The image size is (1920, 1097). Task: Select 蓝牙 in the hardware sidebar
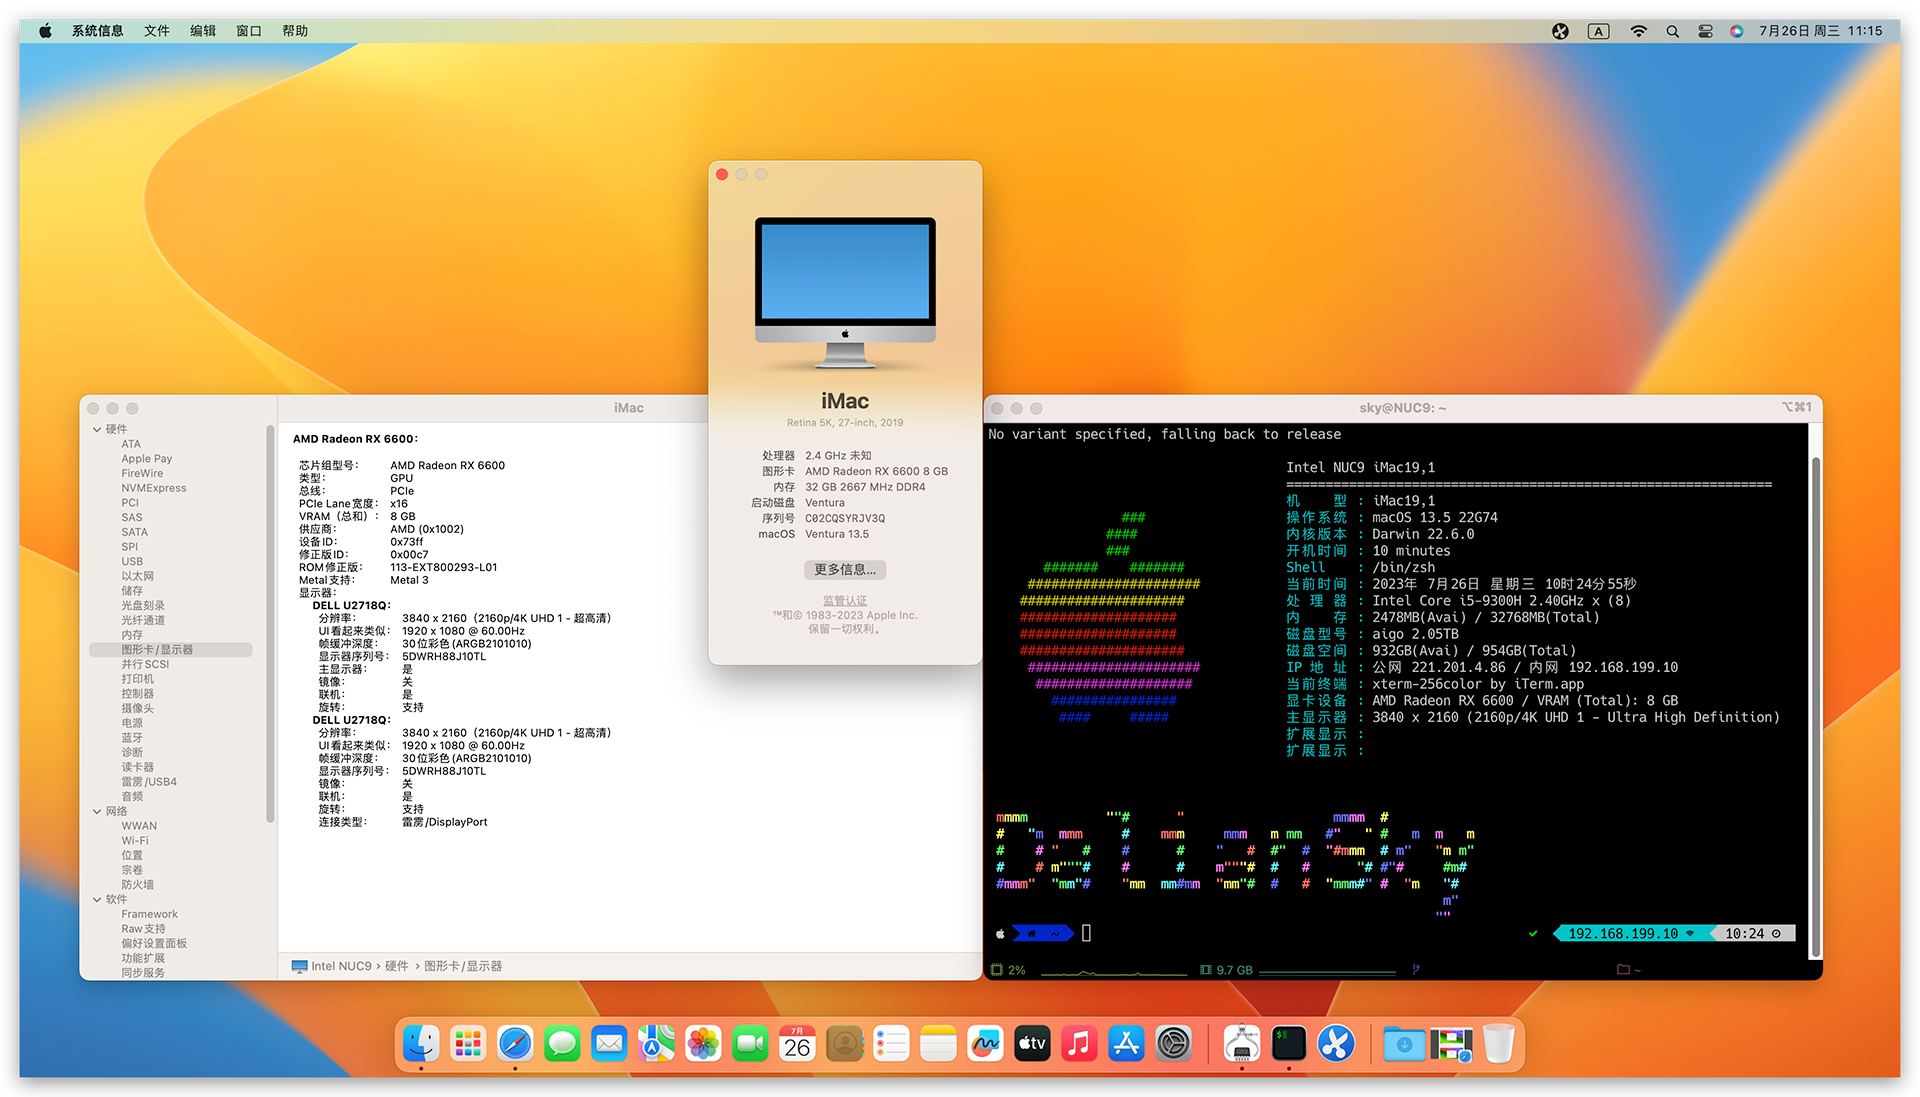(132, 738)
